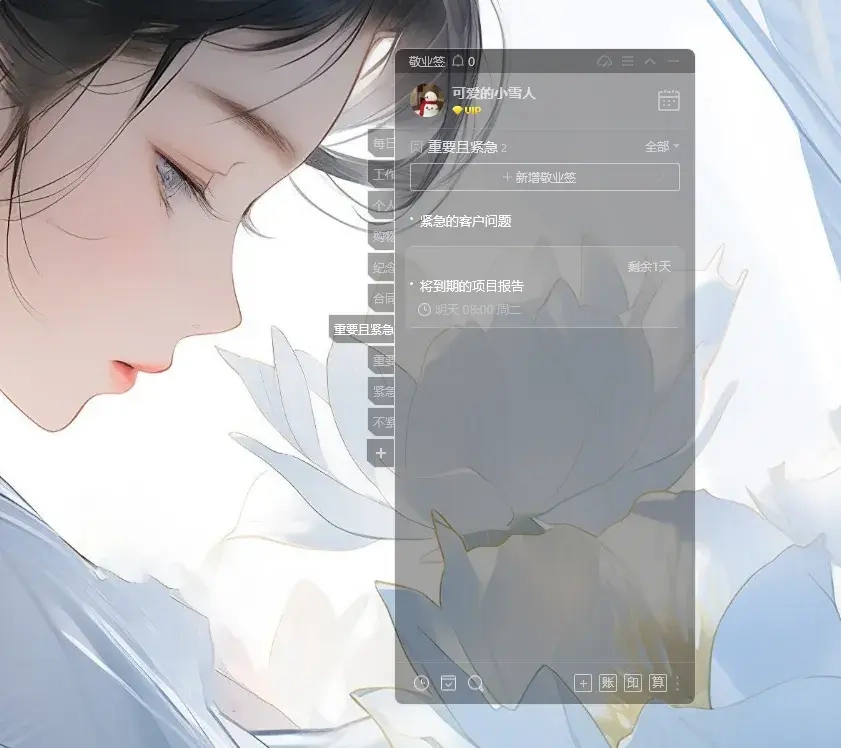Click the reminder time 明天 08:00 周二
841x748 pixels.
click(469, 309)
